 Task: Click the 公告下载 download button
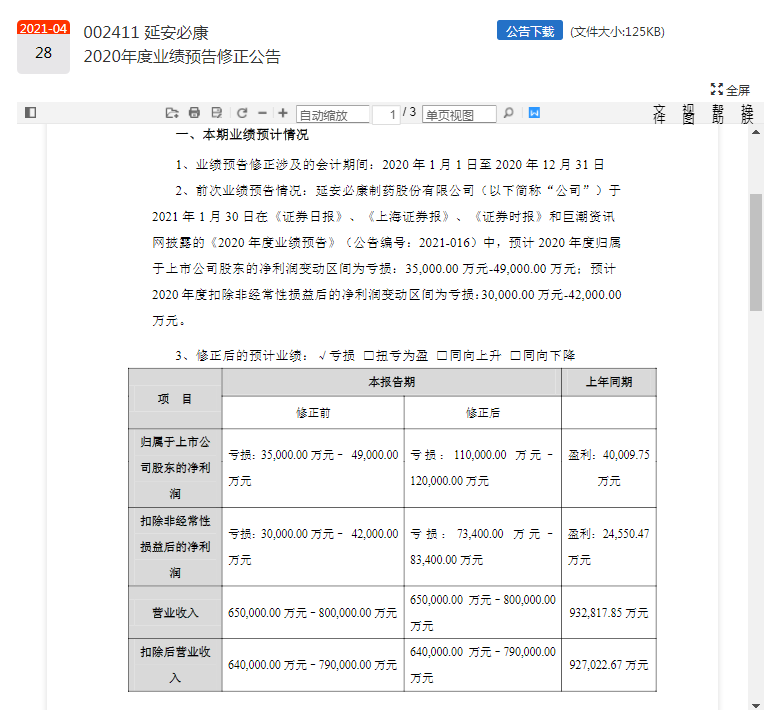point(530,31)
